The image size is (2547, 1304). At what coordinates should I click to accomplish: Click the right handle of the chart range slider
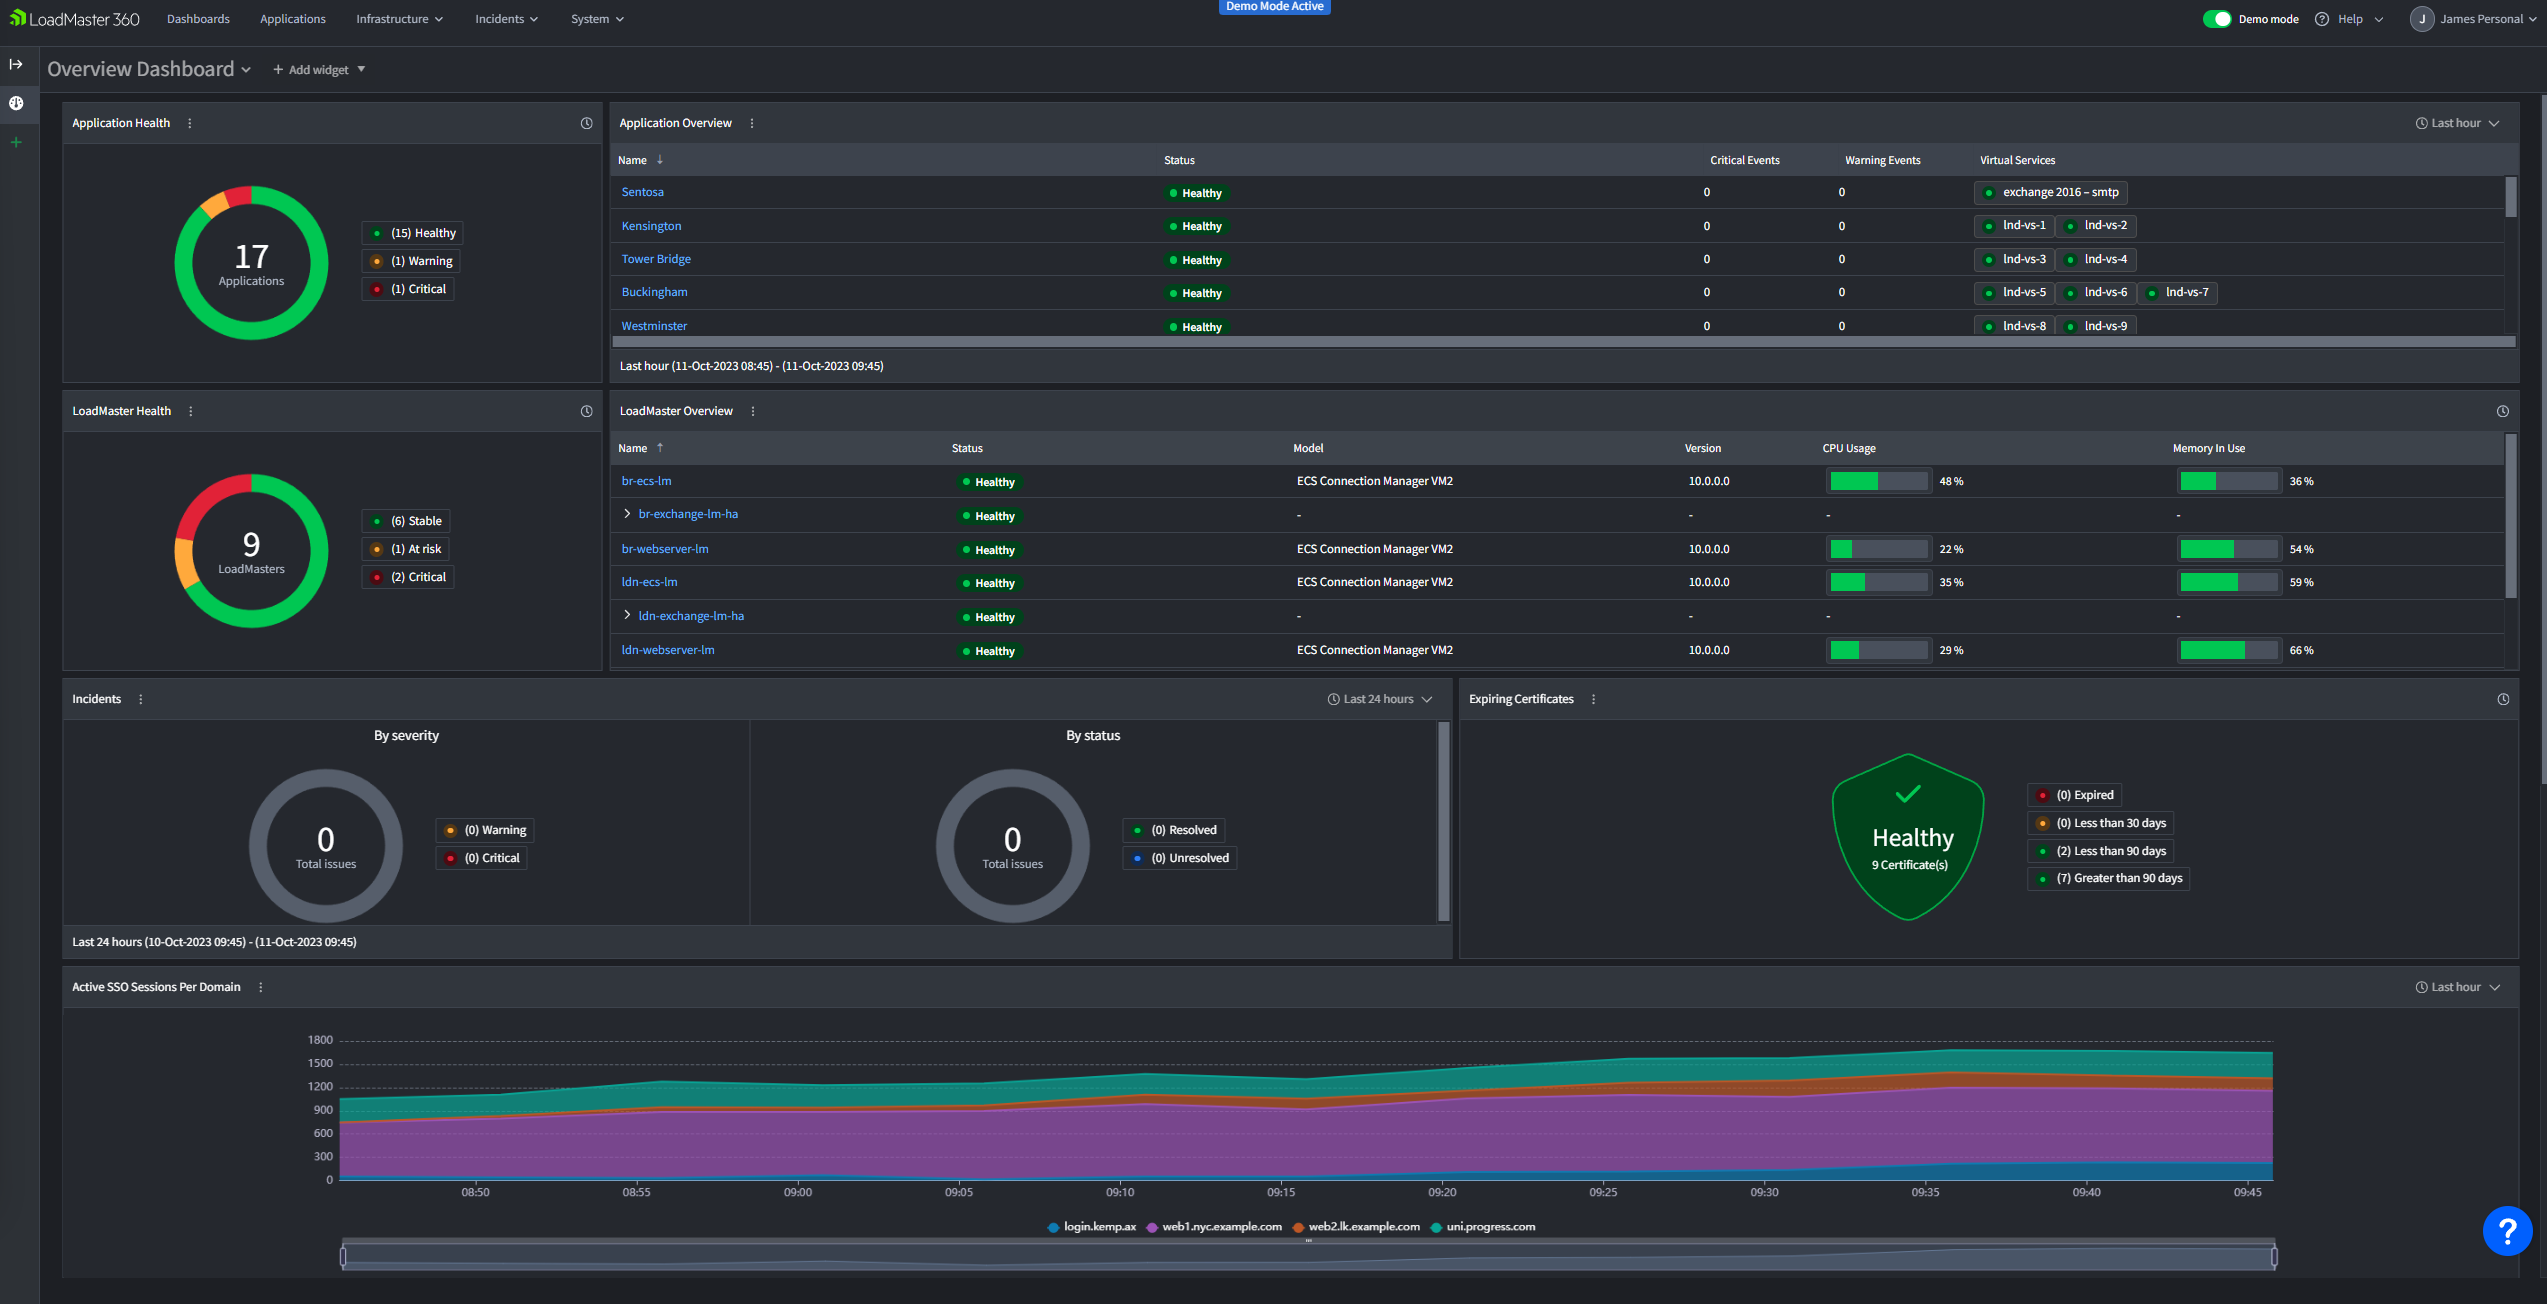pyautogui.click(x=2274, y=1257)
